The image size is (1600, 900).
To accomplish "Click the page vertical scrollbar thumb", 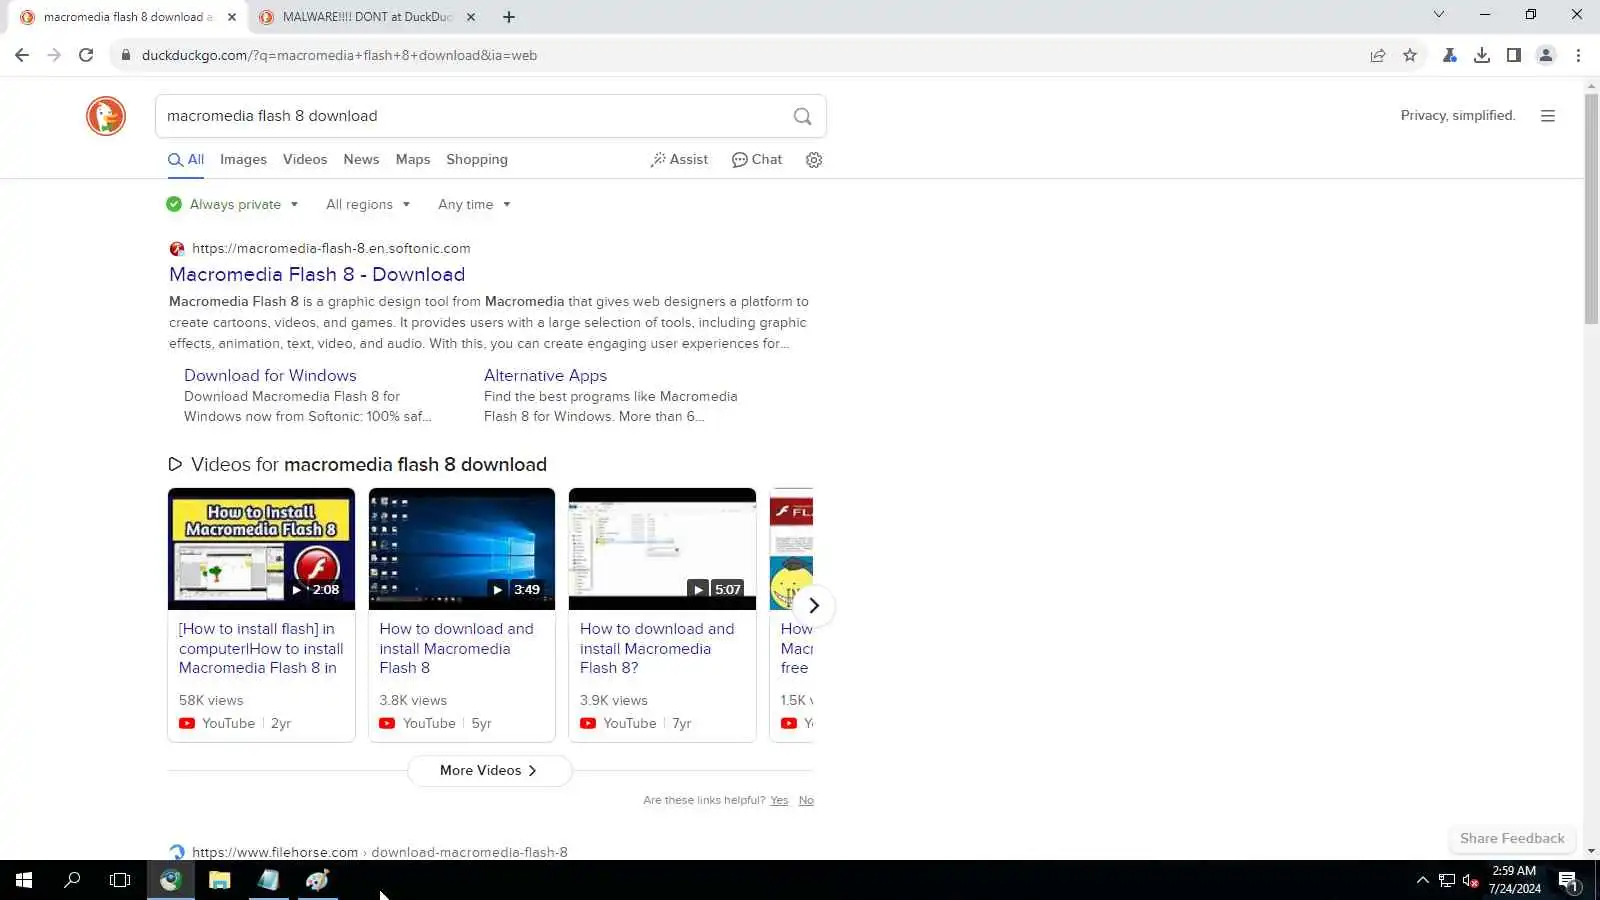I will [x=1591, y=208].
